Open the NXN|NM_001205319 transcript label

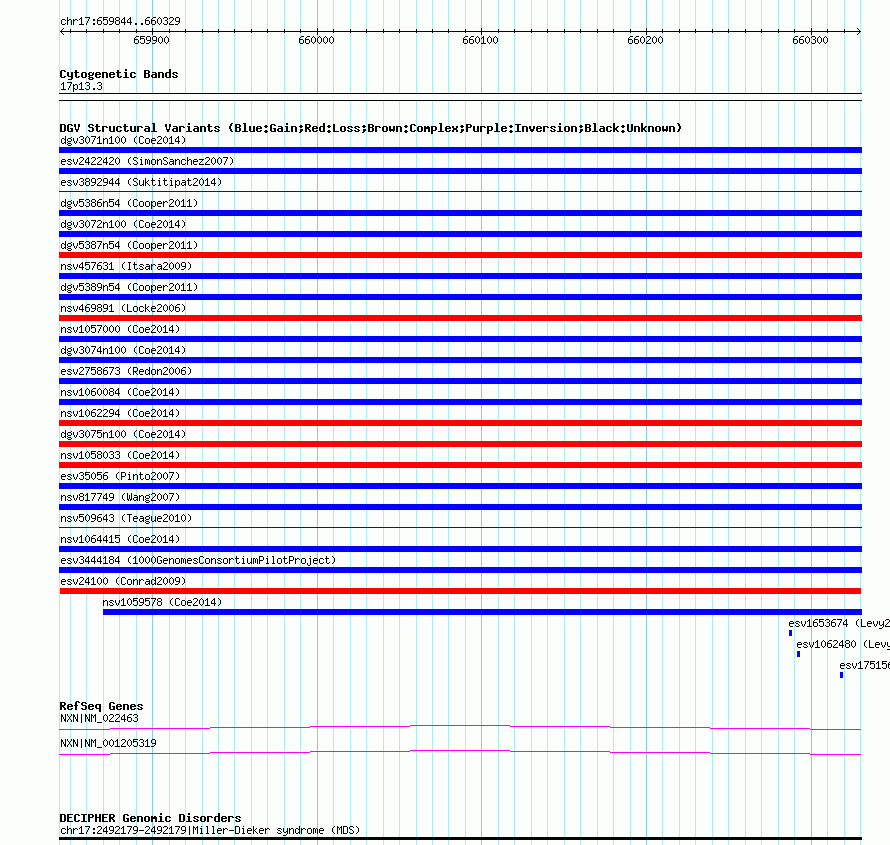tap(108, 743)
